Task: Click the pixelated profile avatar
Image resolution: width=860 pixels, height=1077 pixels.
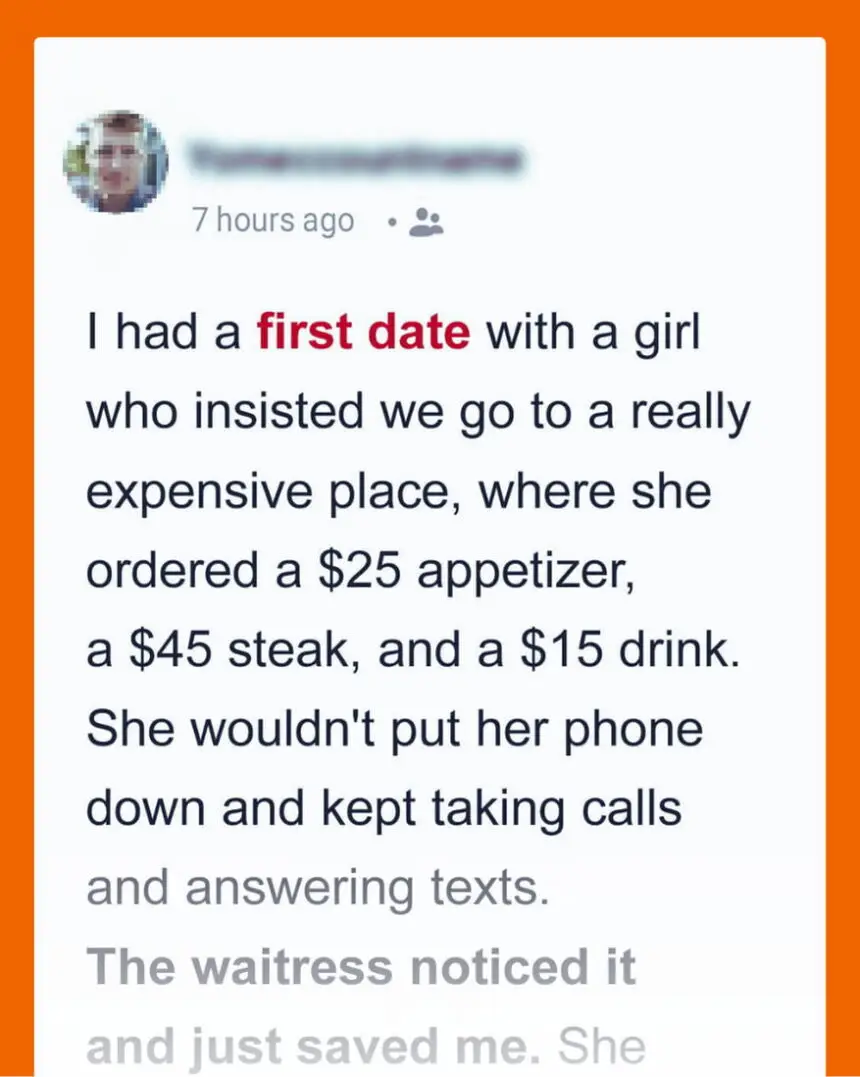Action: (116, 160)
